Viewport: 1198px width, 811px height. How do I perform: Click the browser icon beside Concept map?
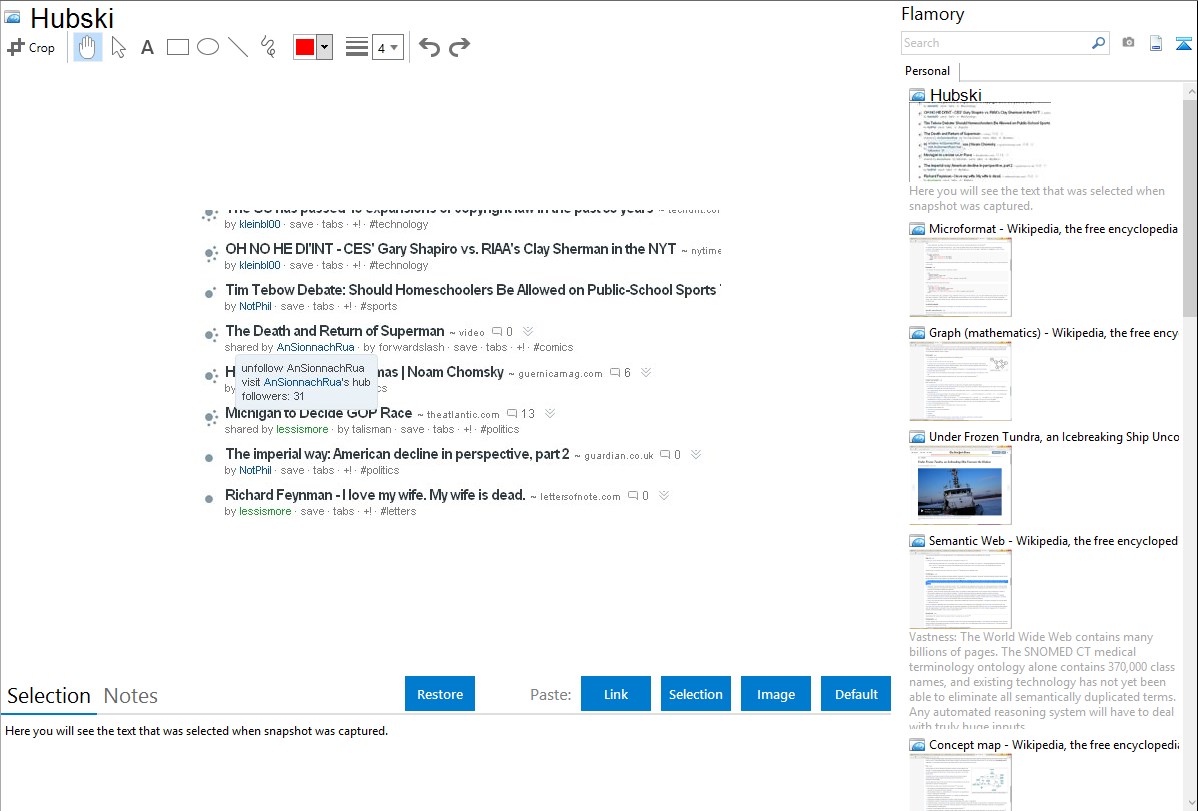point(918,745)
